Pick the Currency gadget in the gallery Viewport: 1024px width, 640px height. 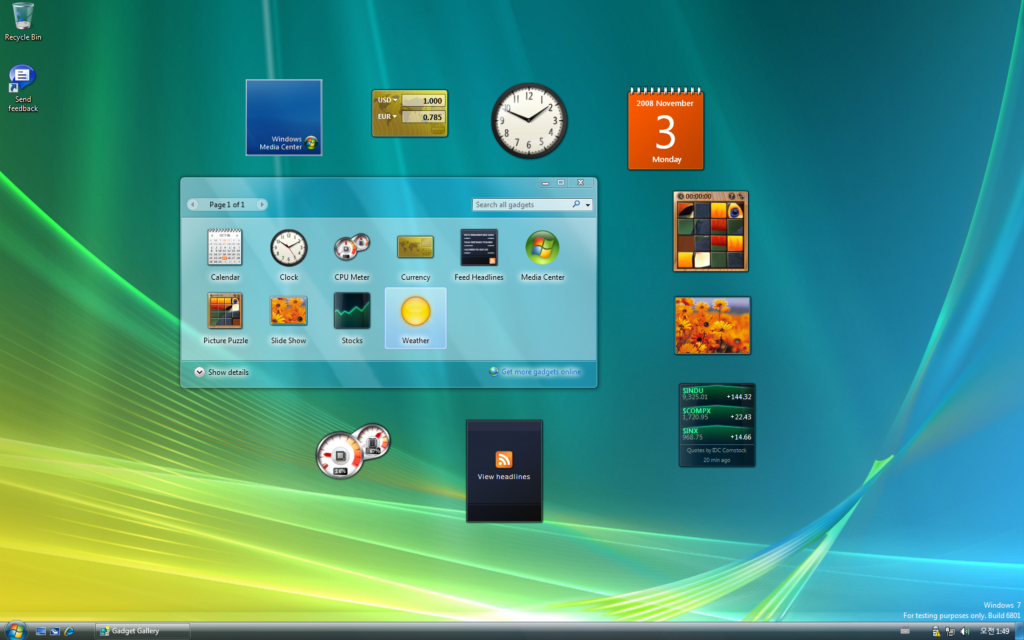coord(415,255)
